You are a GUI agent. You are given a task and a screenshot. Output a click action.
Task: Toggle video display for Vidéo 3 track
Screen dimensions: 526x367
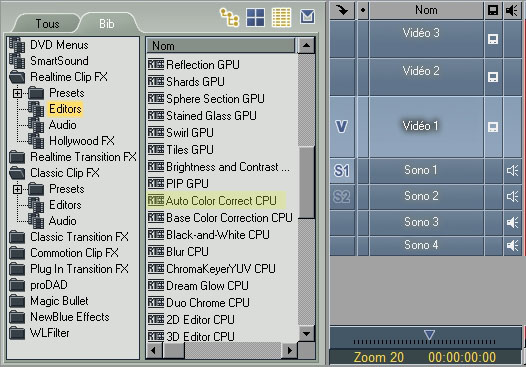coord(493,39)
